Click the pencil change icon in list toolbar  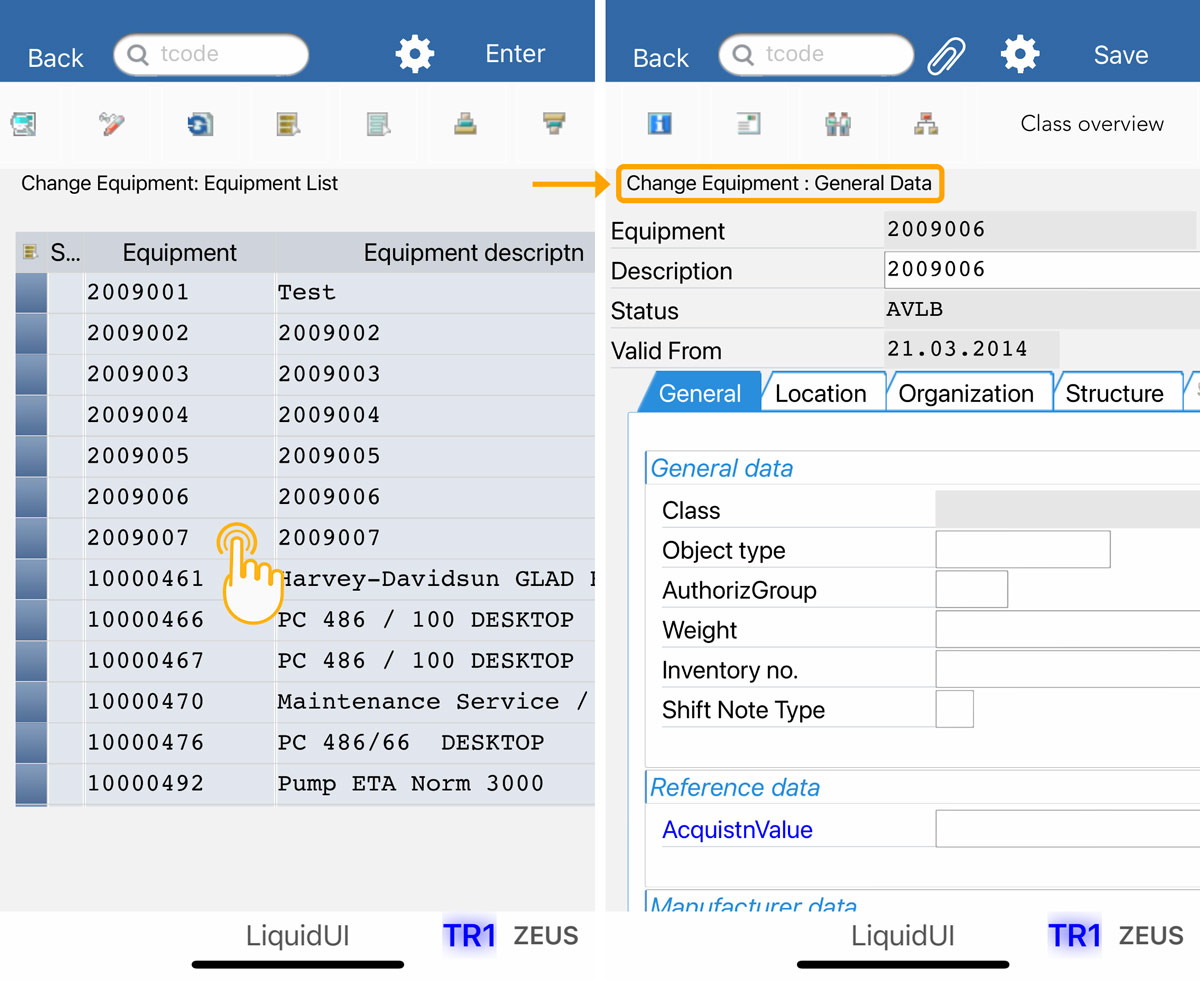[111, 124]
